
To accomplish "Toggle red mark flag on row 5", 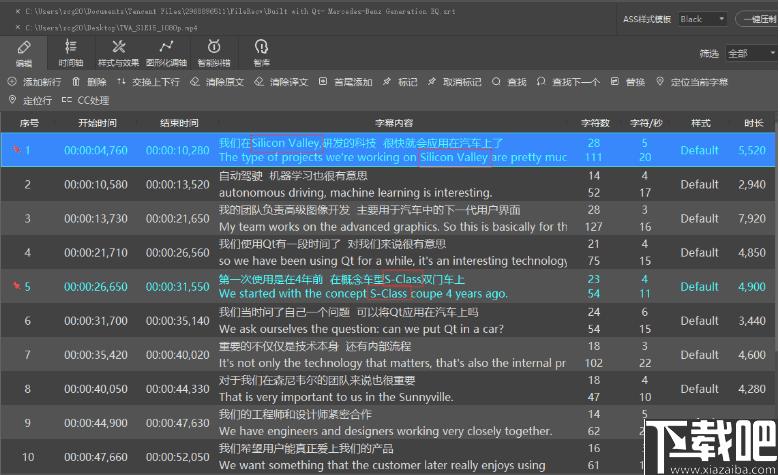I will (x=16, y=286).
